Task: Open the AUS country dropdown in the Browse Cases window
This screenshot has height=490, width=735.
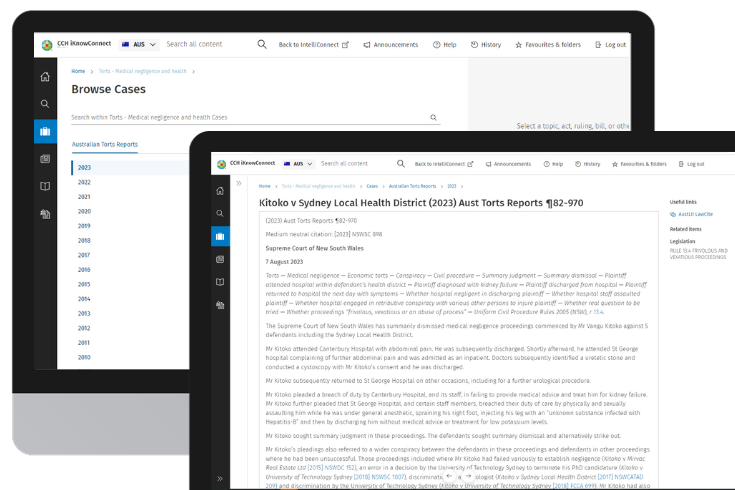Action: [x=138, y=45]
